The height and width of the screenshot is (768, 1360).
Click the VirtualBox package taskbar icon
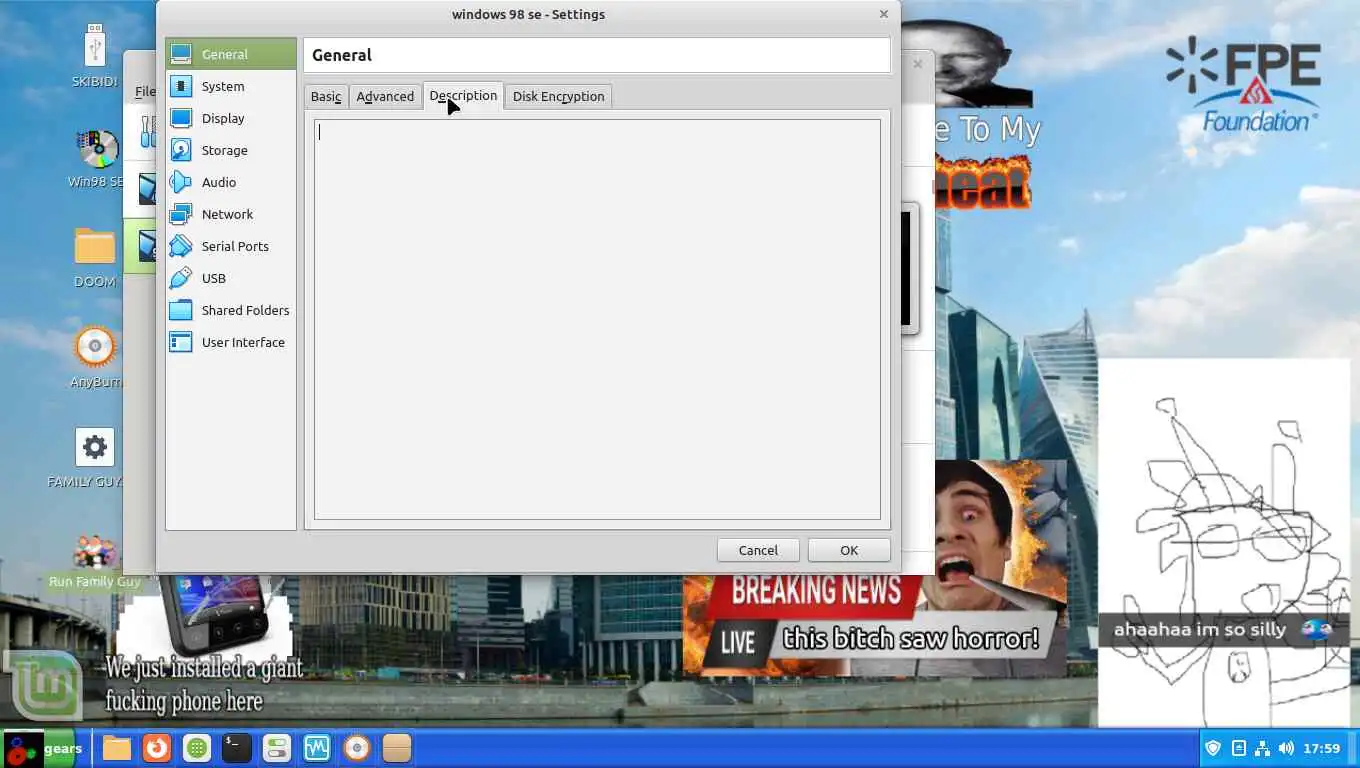click(397, 748)
